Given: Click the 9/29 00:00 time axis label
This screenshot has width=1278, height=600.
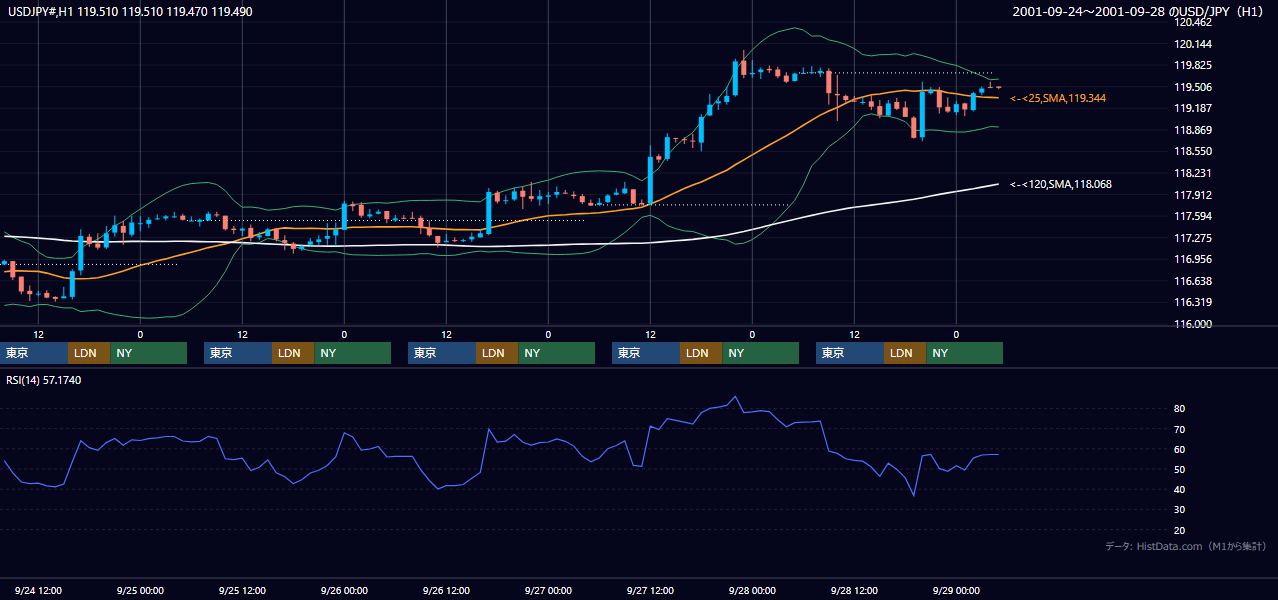Looking at the screenshot, I should (x=956, y=590).
